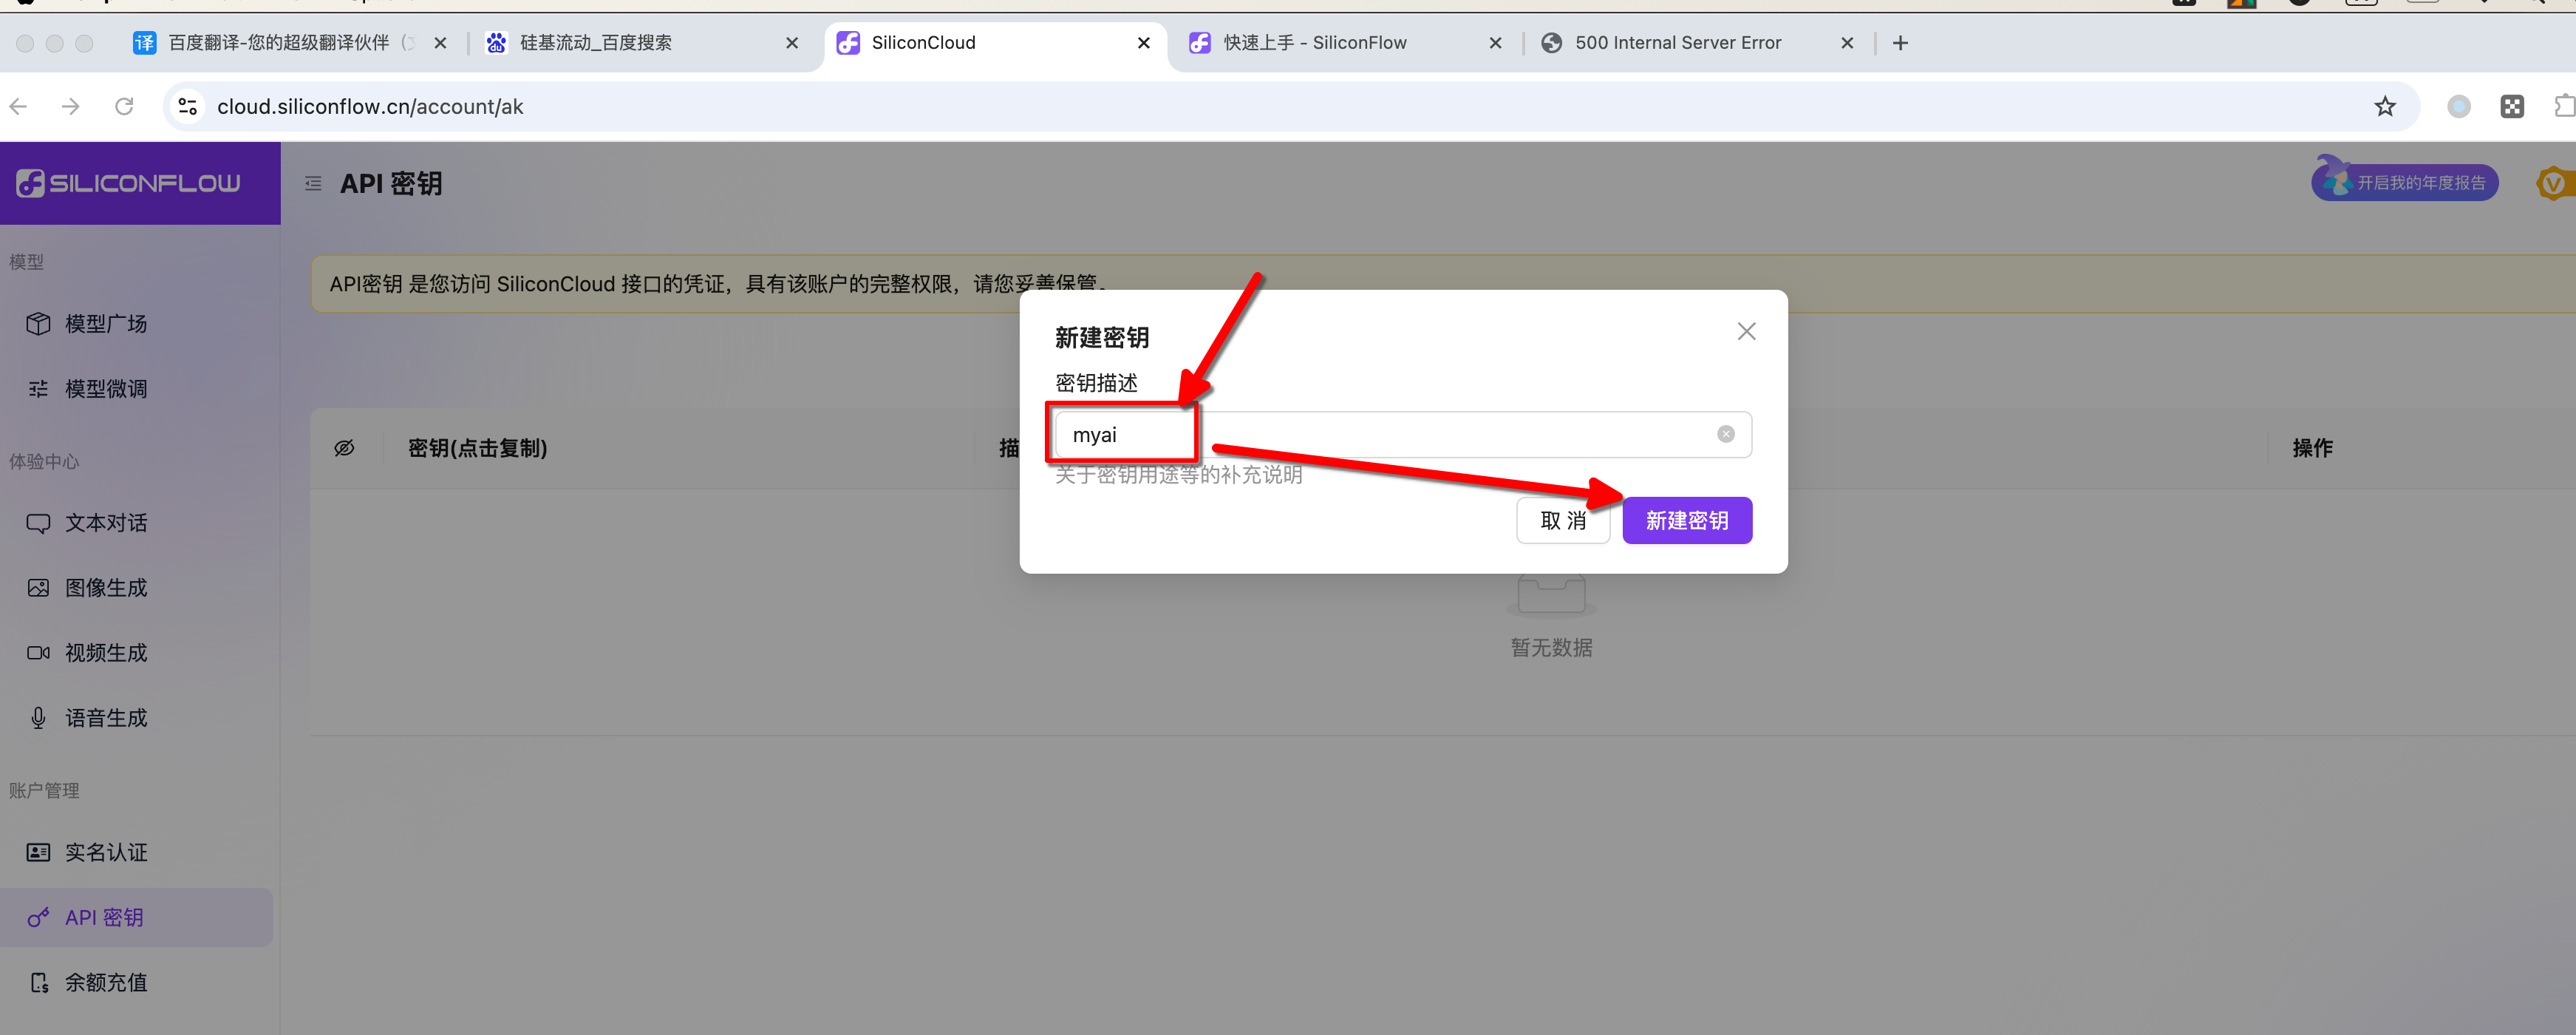Open 模型微调 in the sidebar
2576x1035 pixels.
click(x=105, y=389)
